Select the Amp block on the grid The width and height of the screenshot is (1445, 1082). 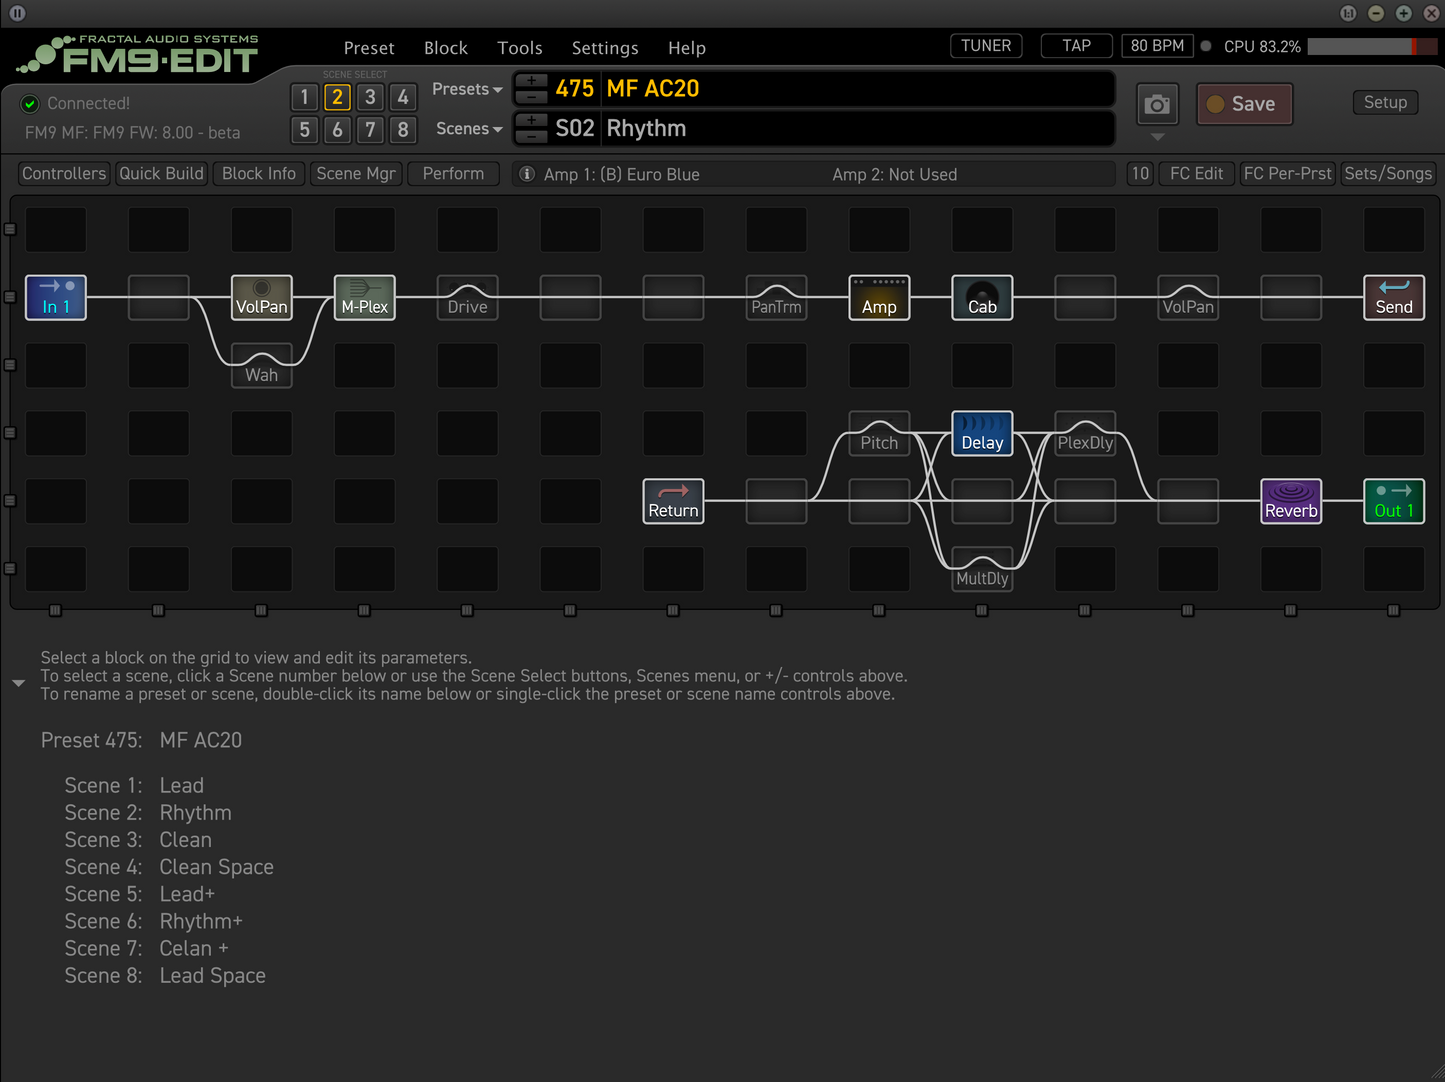coord(879,298)
